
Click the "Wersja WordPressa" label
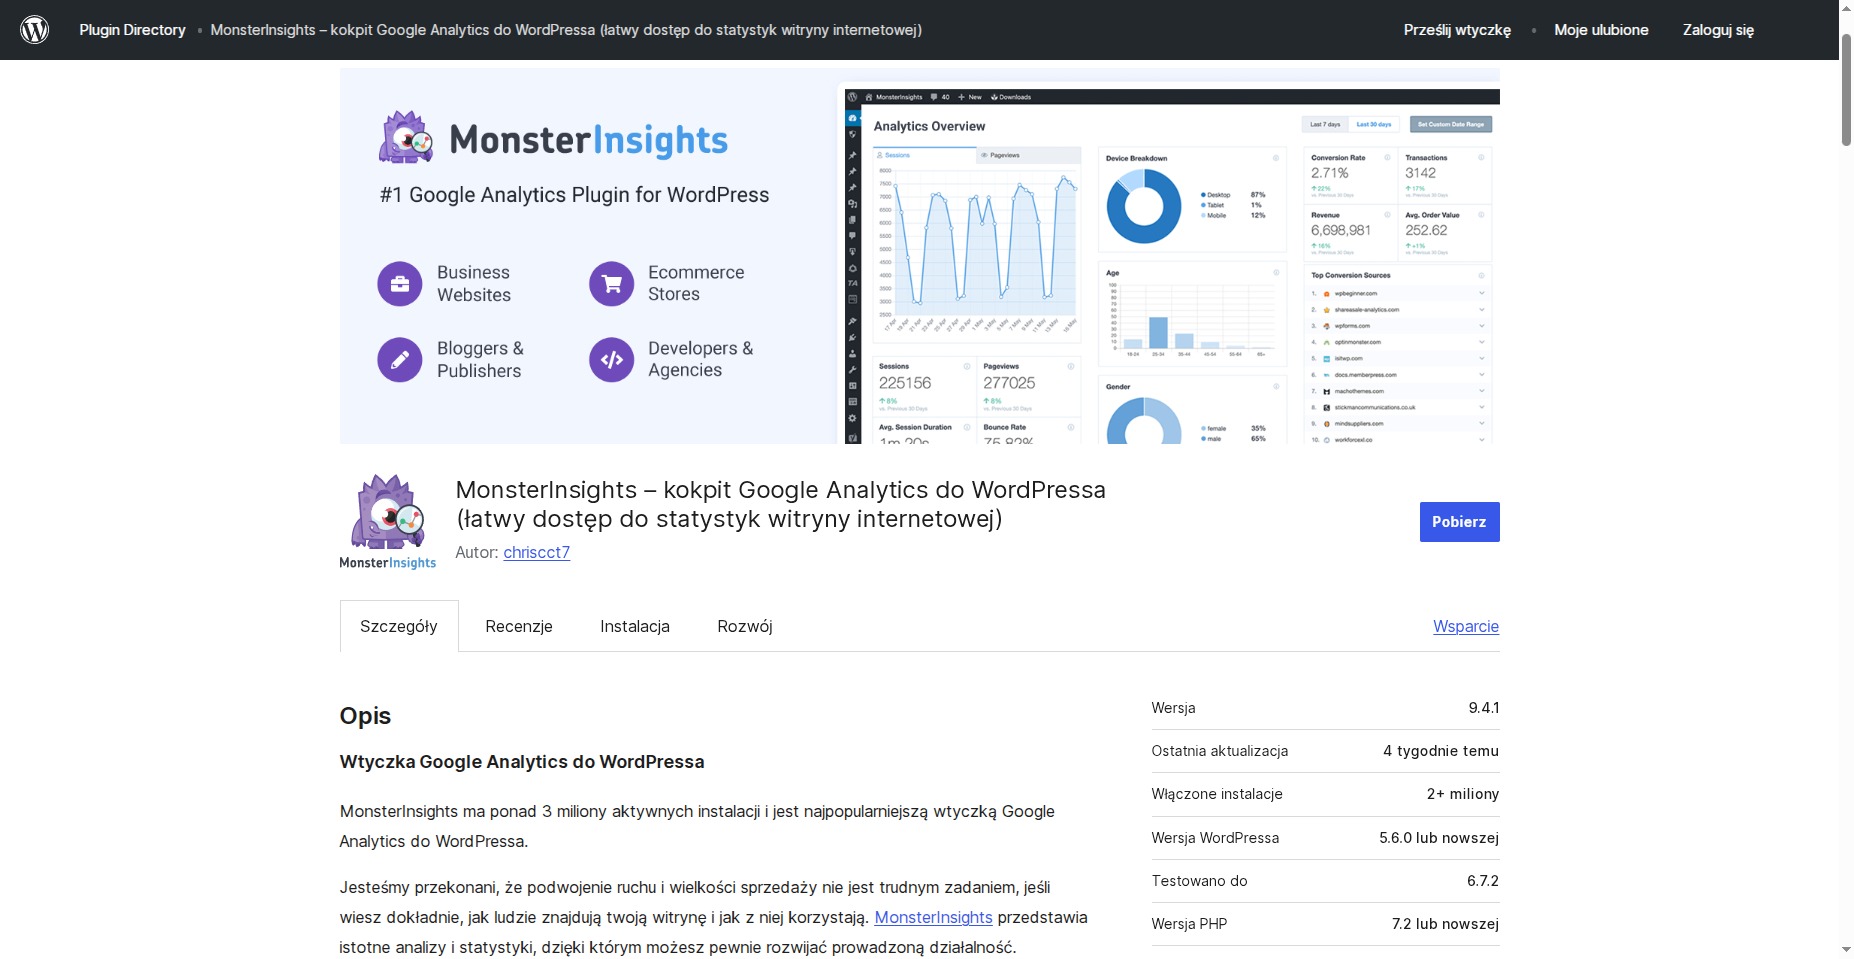(1215, 838)
